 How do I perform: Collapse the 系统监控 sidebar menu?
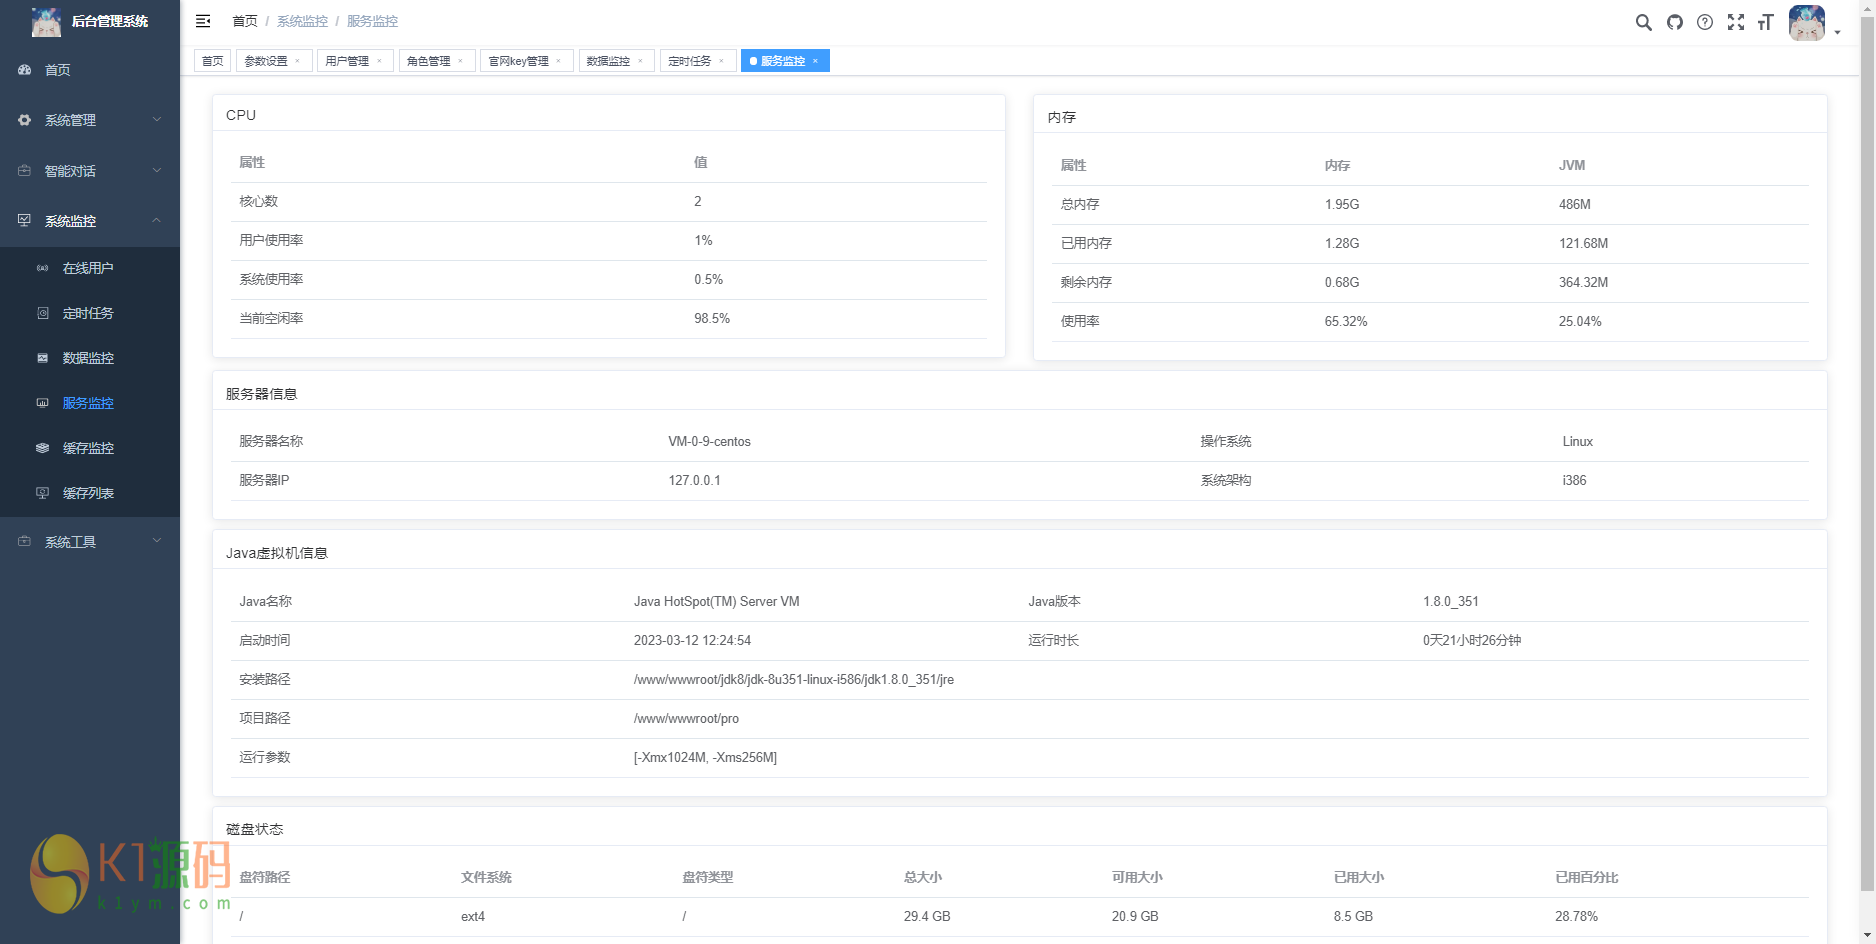coord(90,221)
